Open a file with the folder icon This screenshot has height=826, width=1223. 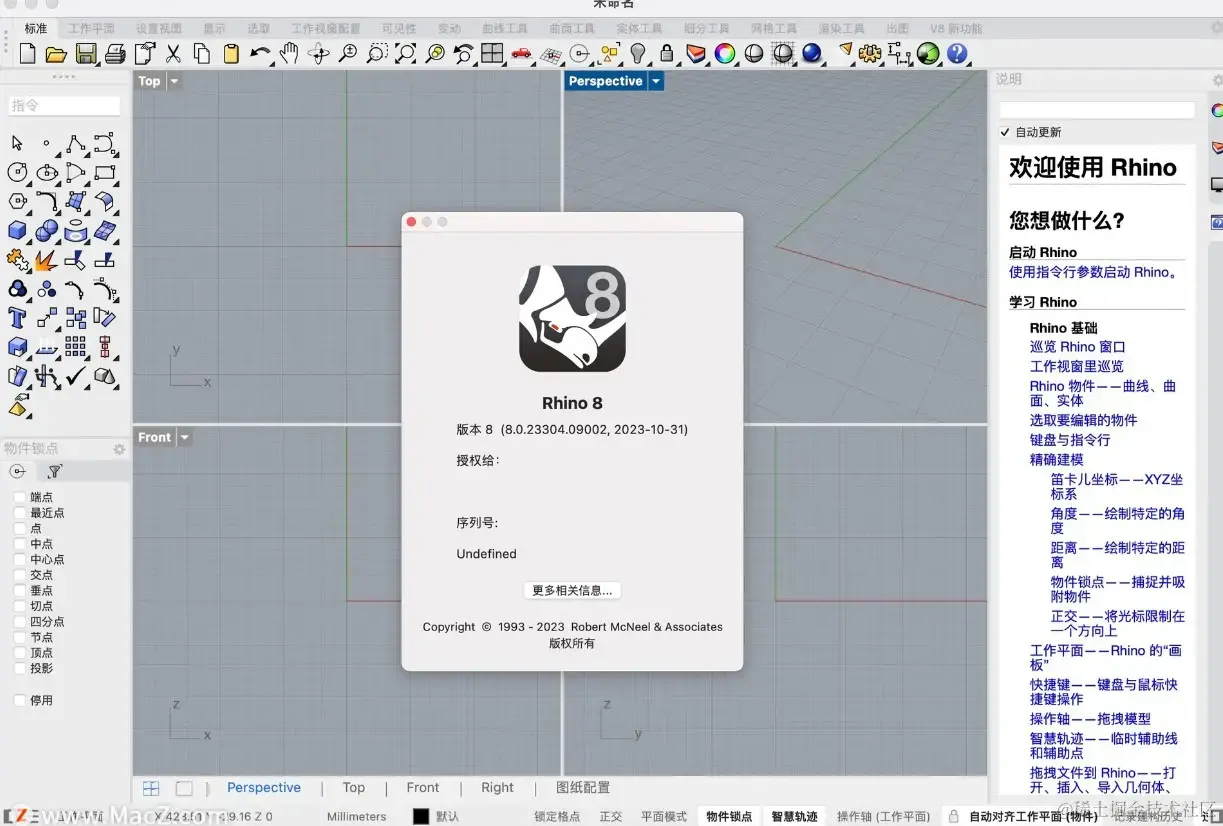pyautogui.click(x=56, y=53)
